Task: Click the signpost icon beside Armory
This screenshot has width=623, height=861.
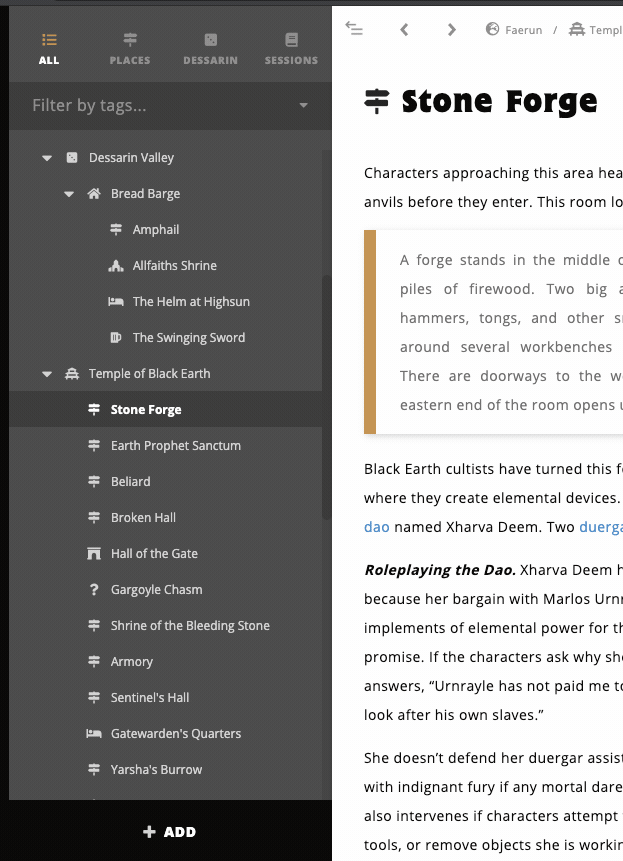Action: point(94,662)
